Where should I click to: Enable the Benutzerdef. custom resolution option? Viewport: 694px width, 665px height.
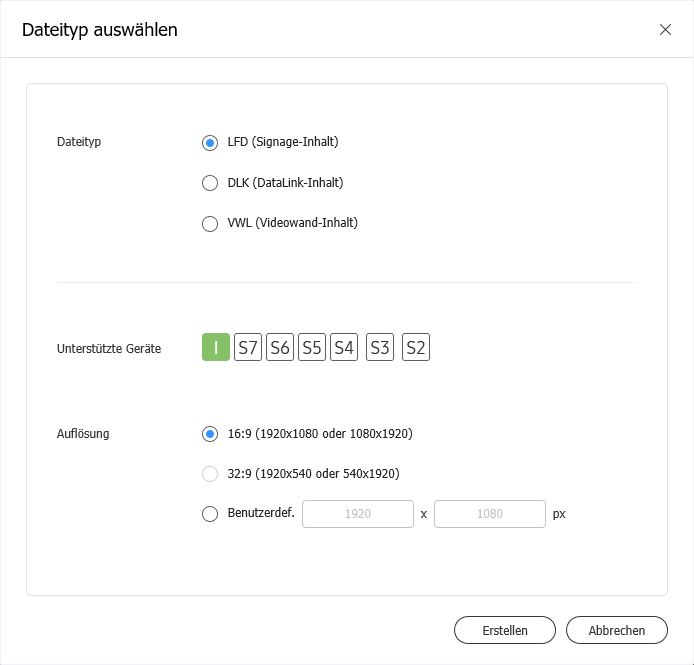[210, 514]
